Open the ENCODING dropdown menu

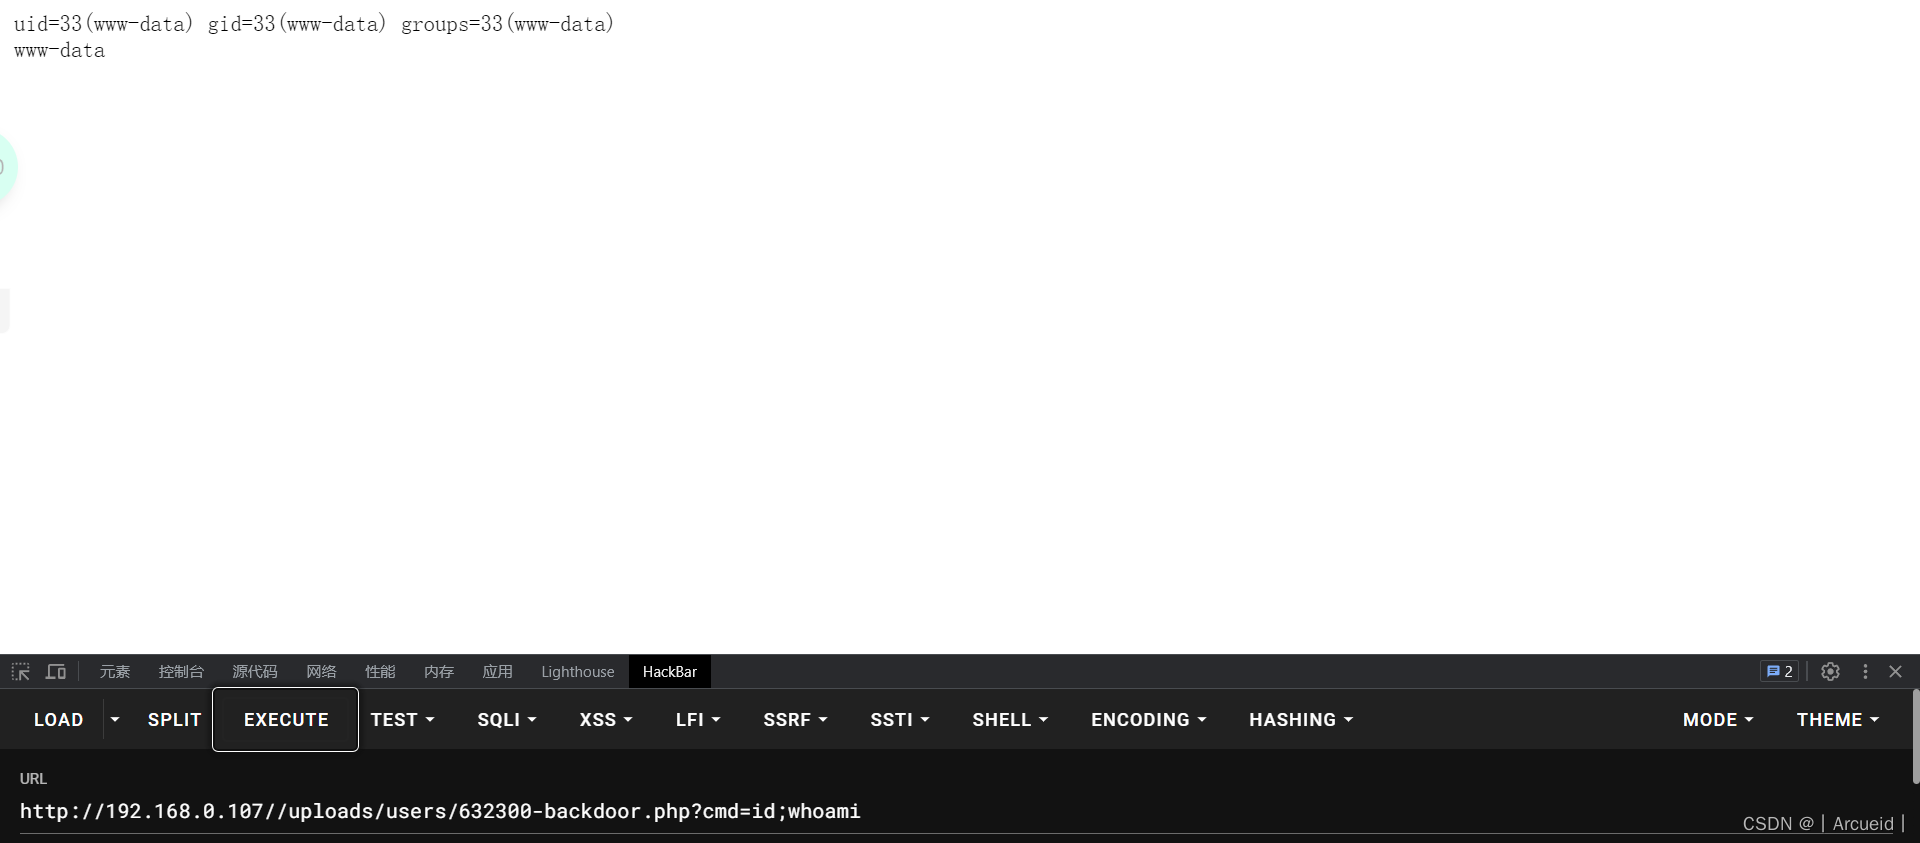(1149, 720)
